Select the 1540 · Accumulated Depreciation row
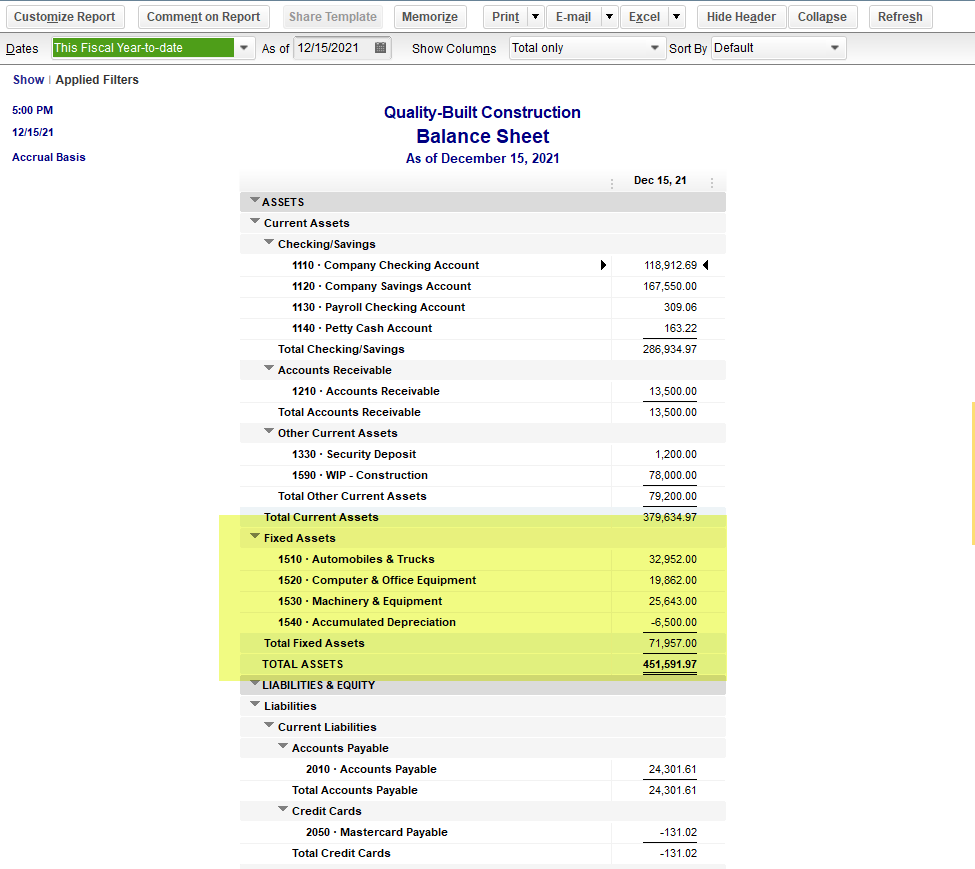 click(483, 622)
